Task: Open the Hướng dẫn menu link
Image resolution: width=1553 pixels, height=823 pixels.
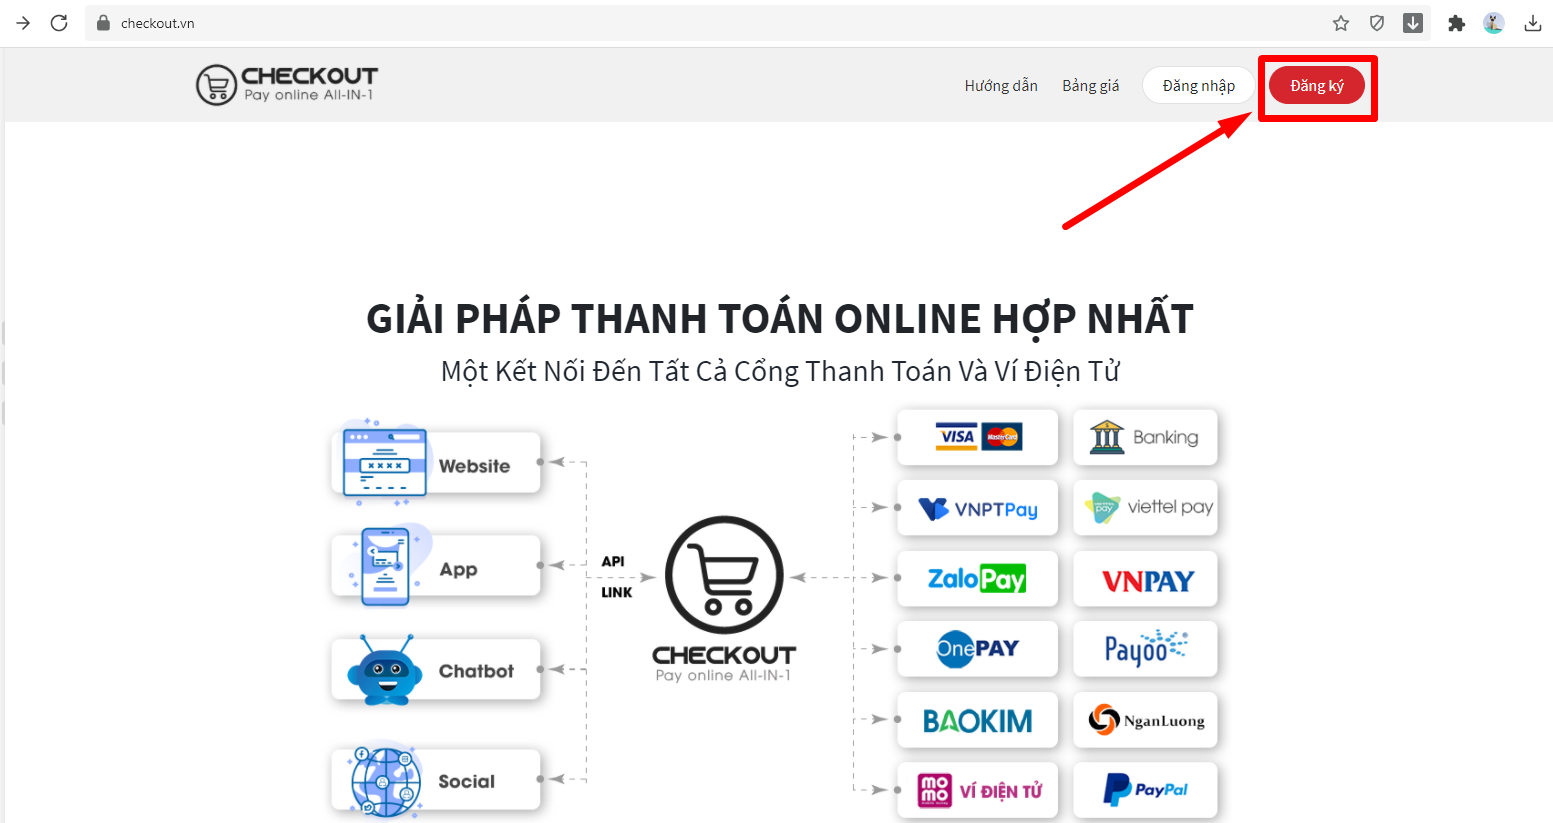Action: 1001,86
